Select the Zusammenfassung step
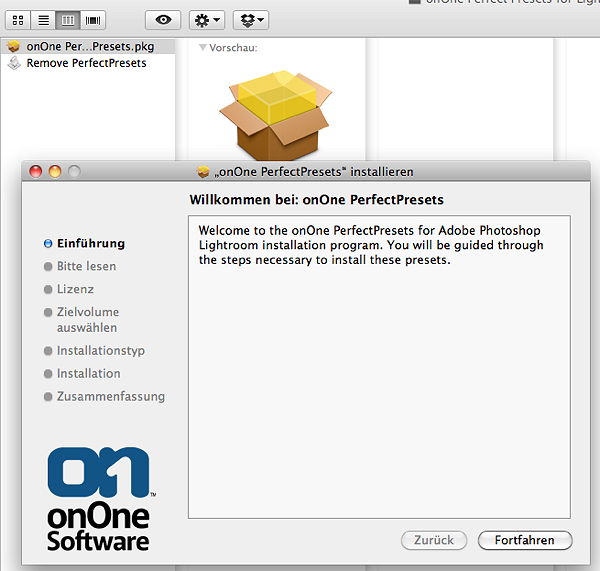Viewport: 600px width, 571px height. click(111, 396)
